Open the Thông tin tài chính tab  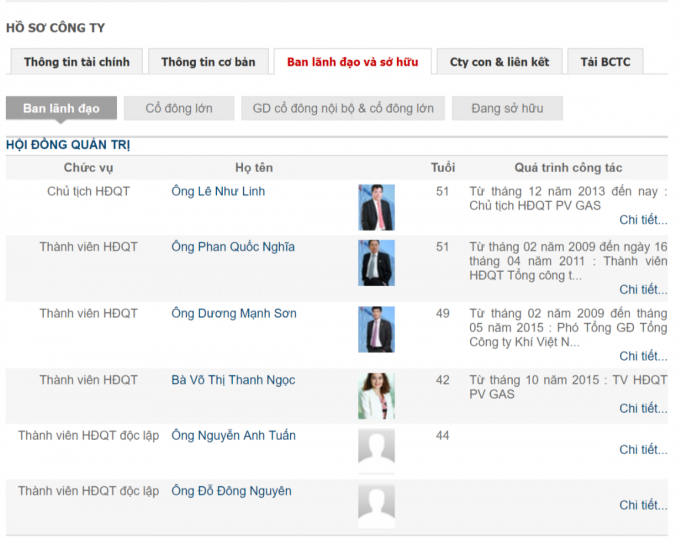77,62
